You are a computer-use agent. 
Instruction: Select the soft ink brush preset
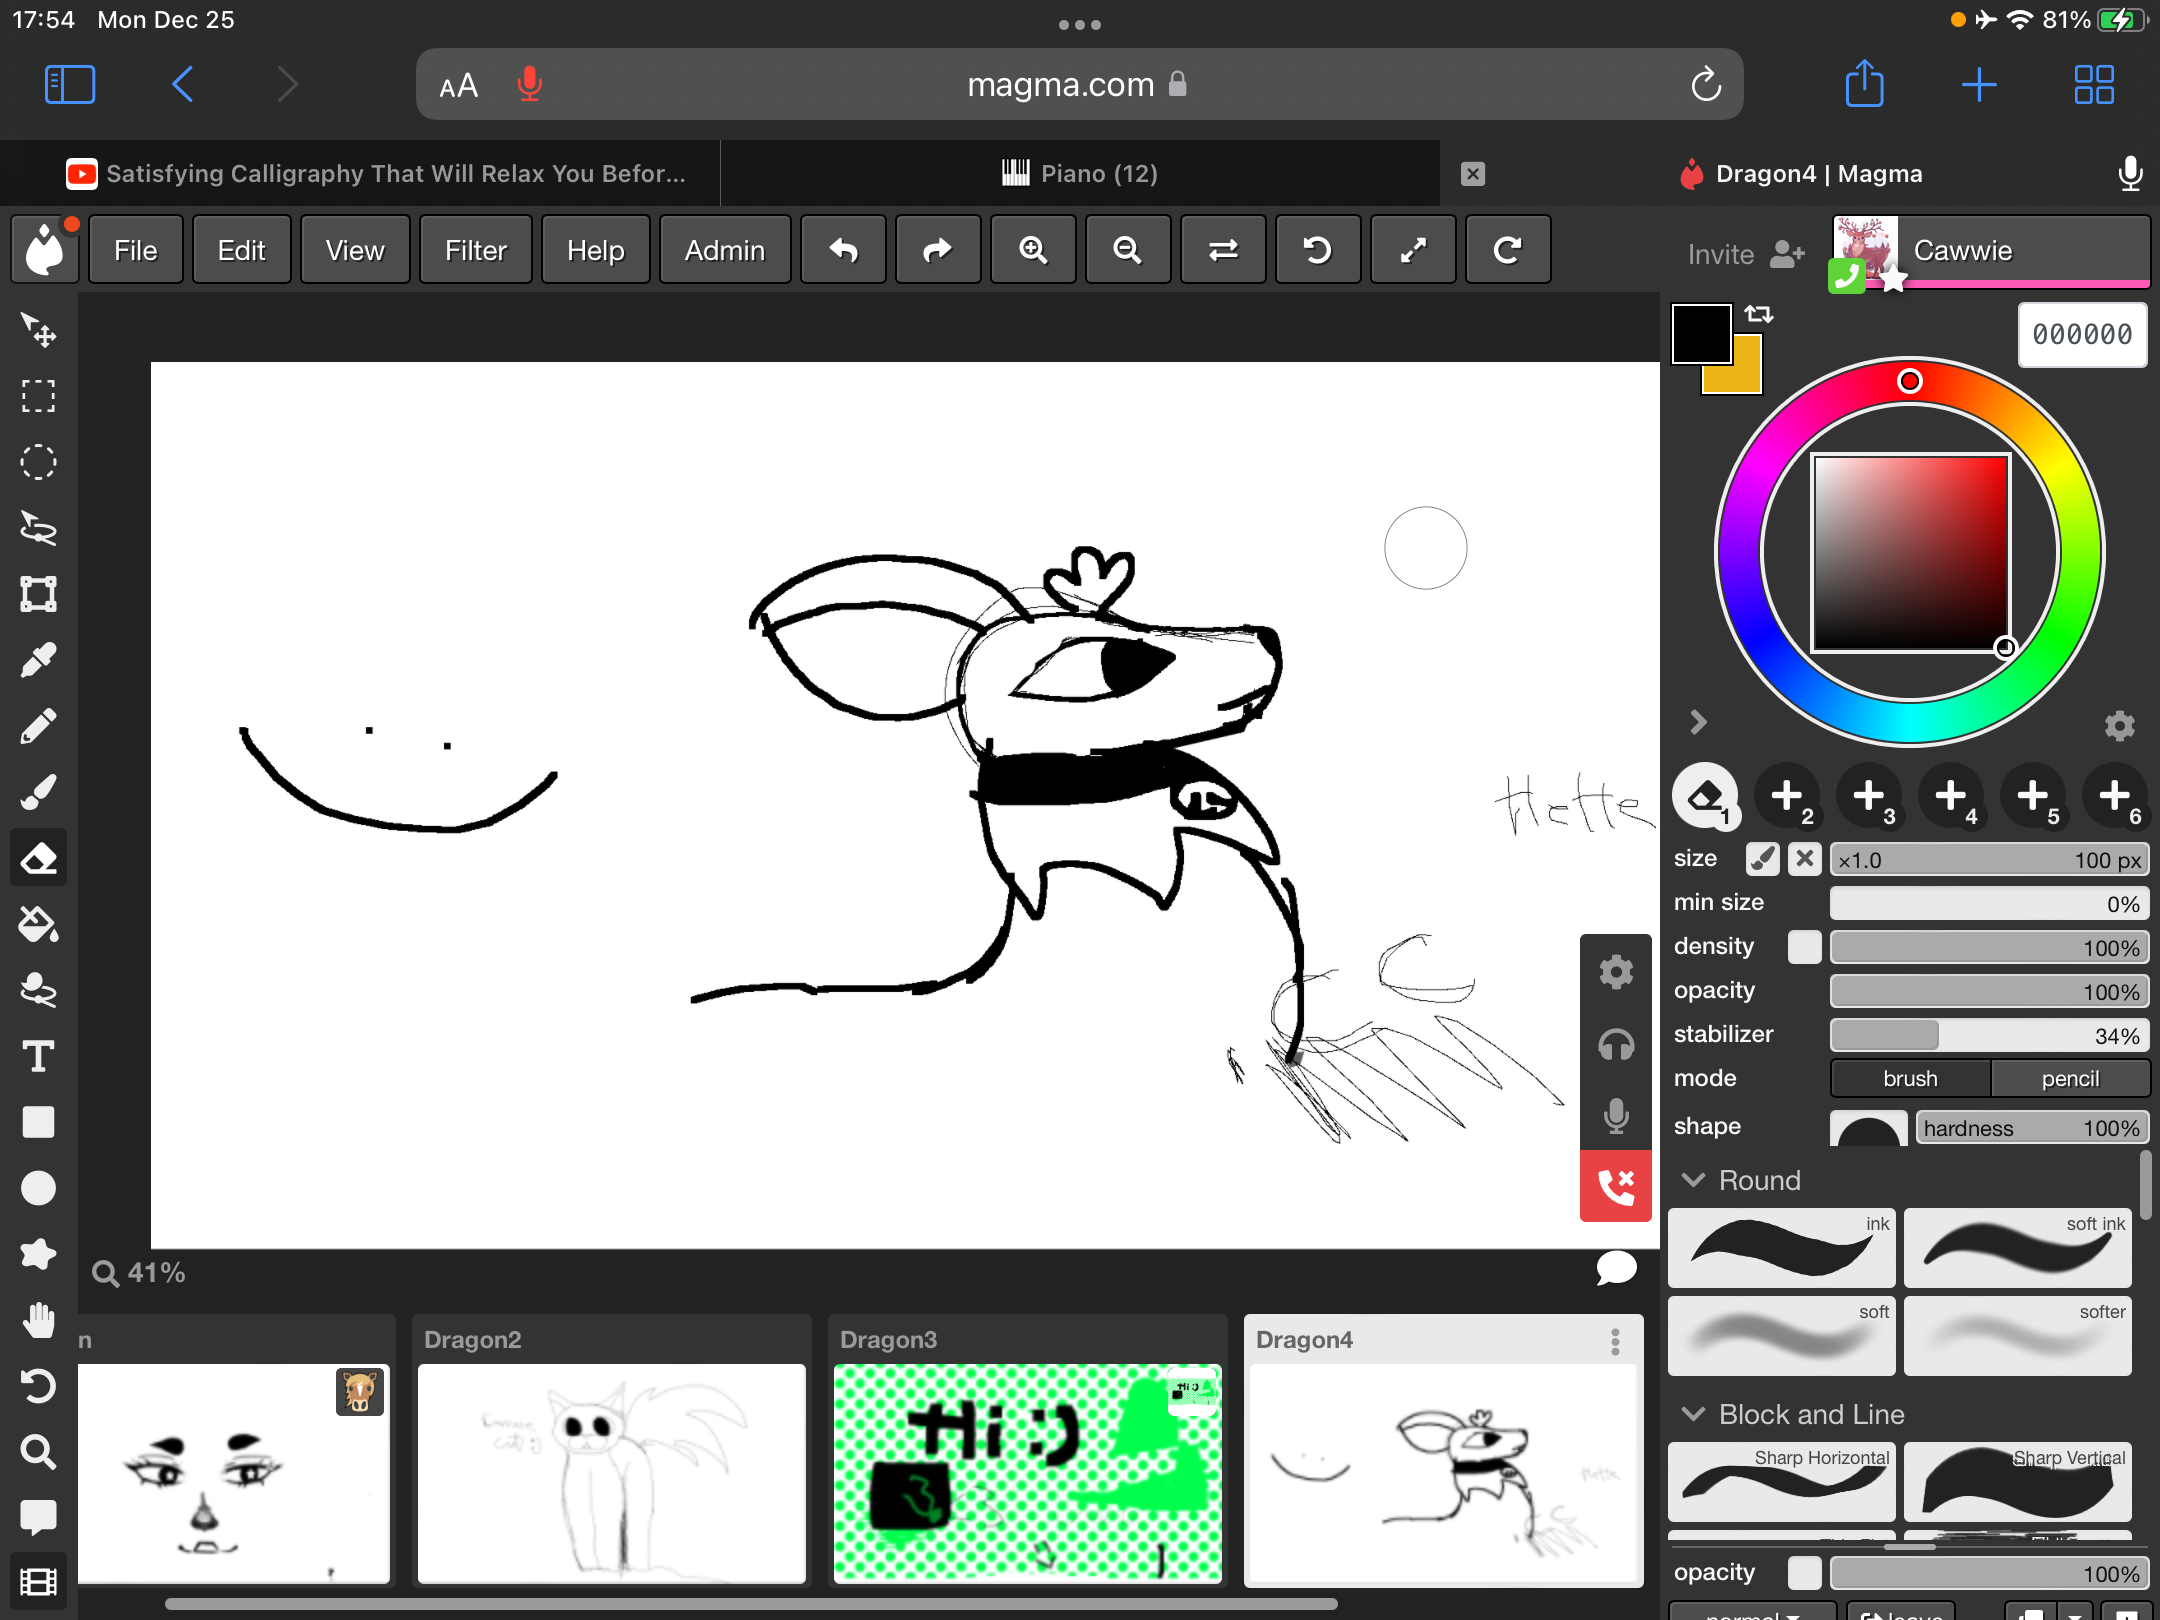point(2017,1248)
